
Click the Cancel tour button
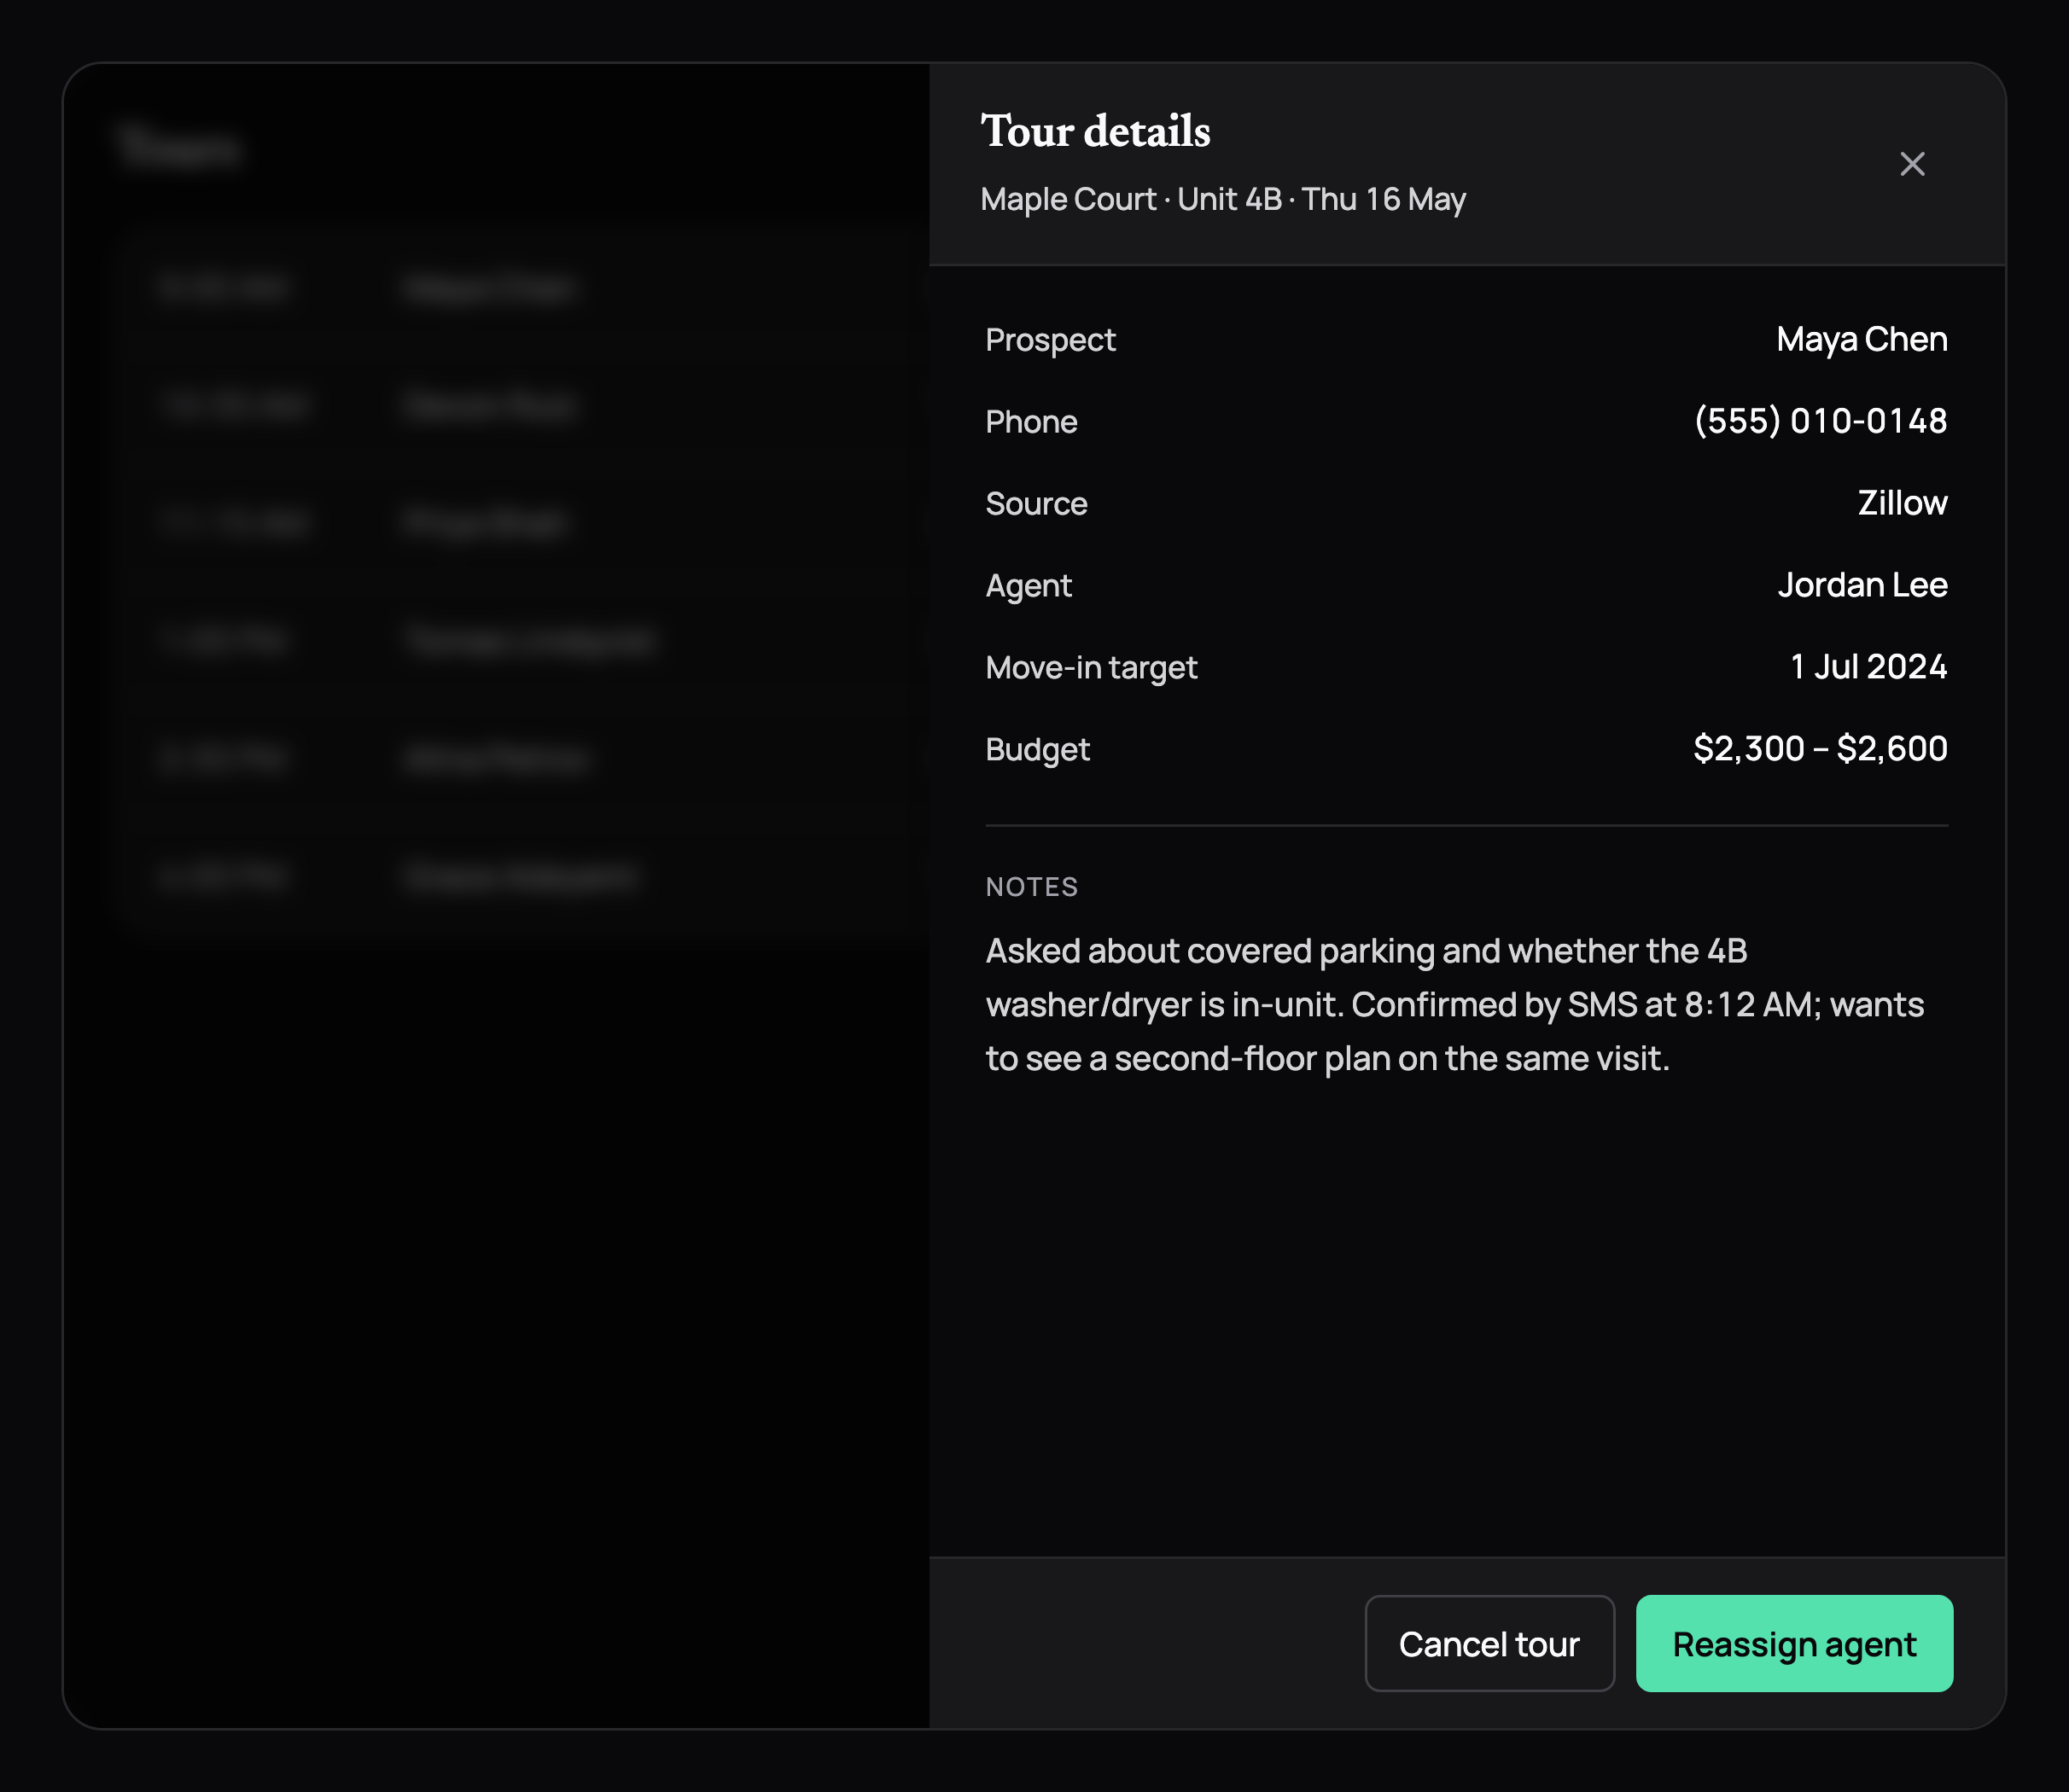1489,1643
